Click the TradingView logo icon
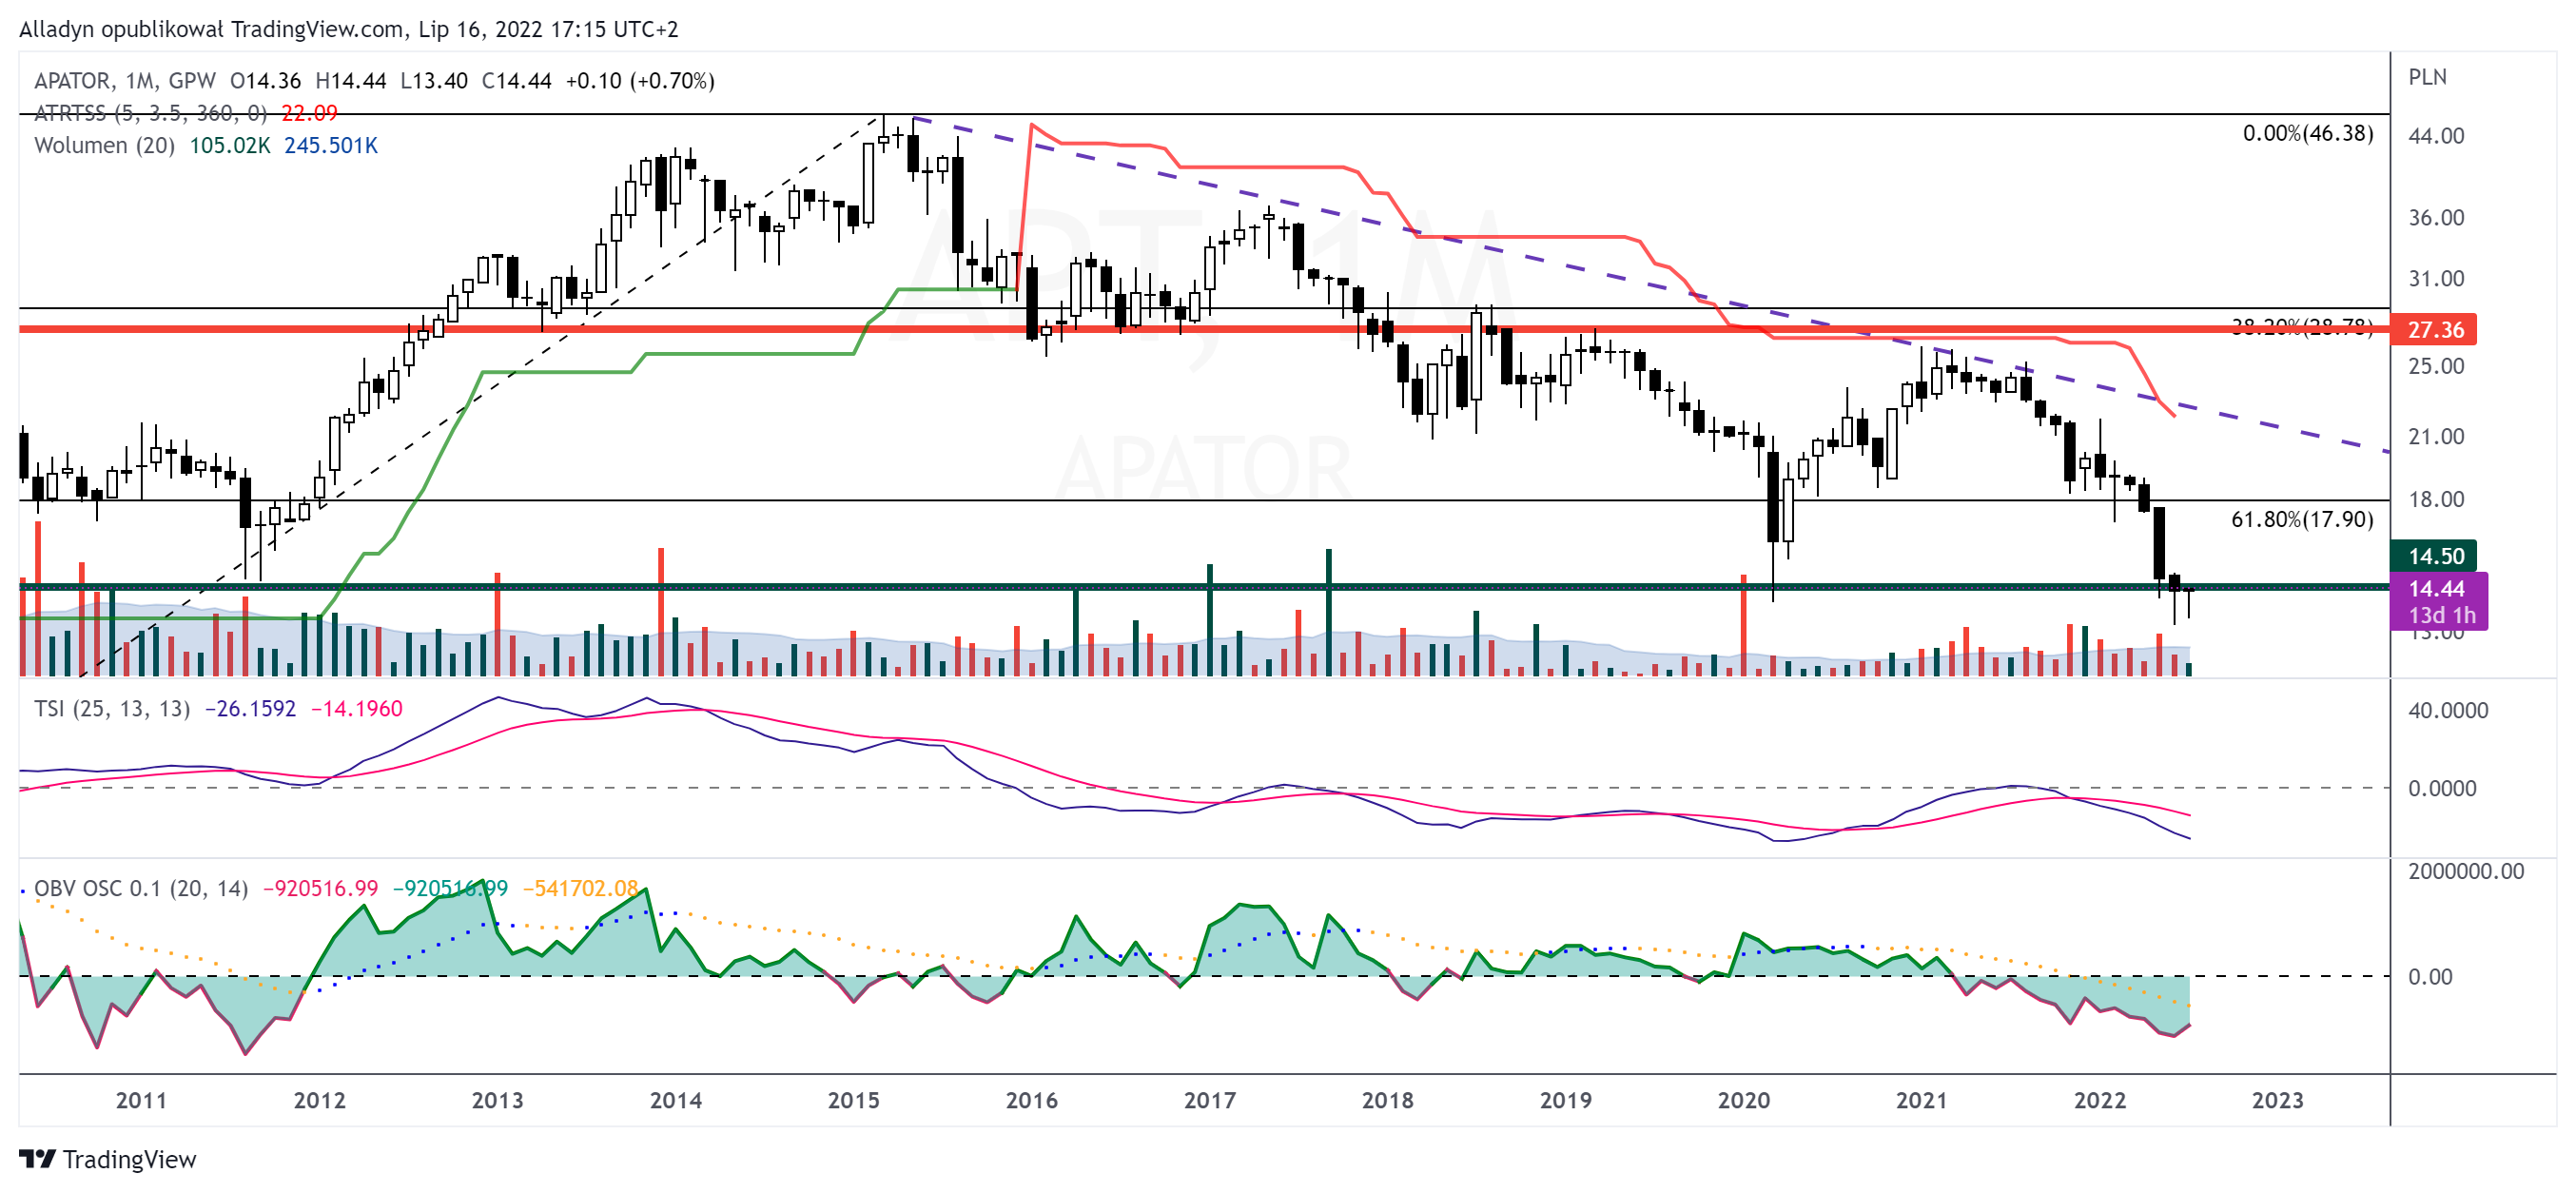The width and height of the screenshot is (2576, 1193). coord(37,1159)
